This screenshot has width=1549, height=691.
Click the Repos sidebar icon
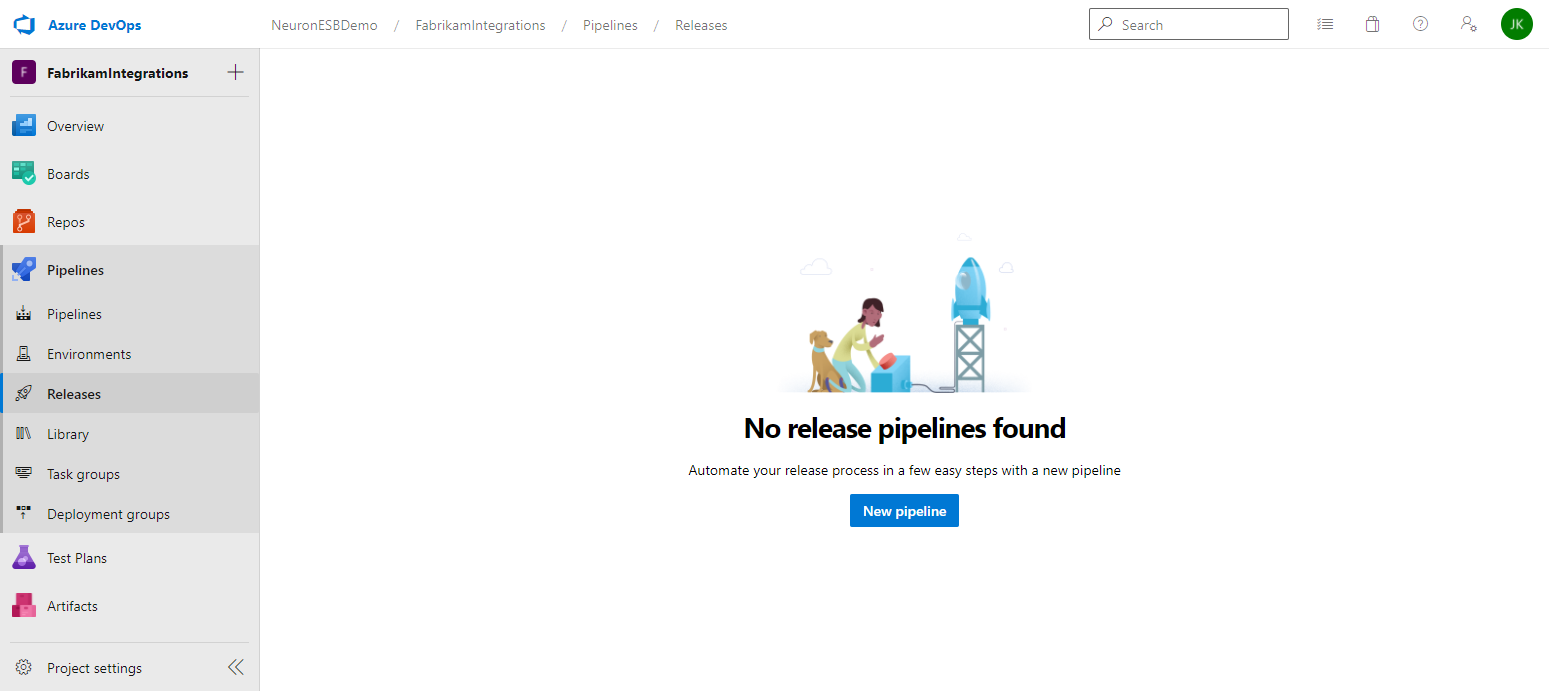click(x=24, y=222)
